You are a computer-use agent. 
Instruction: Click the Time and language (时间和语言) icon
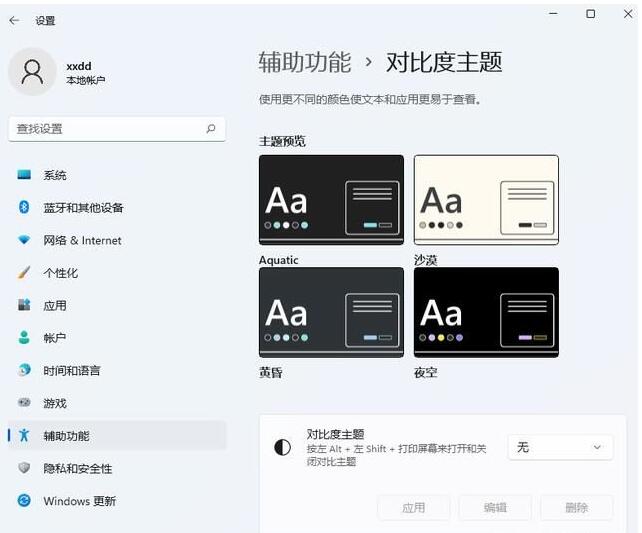click(24, 370)
